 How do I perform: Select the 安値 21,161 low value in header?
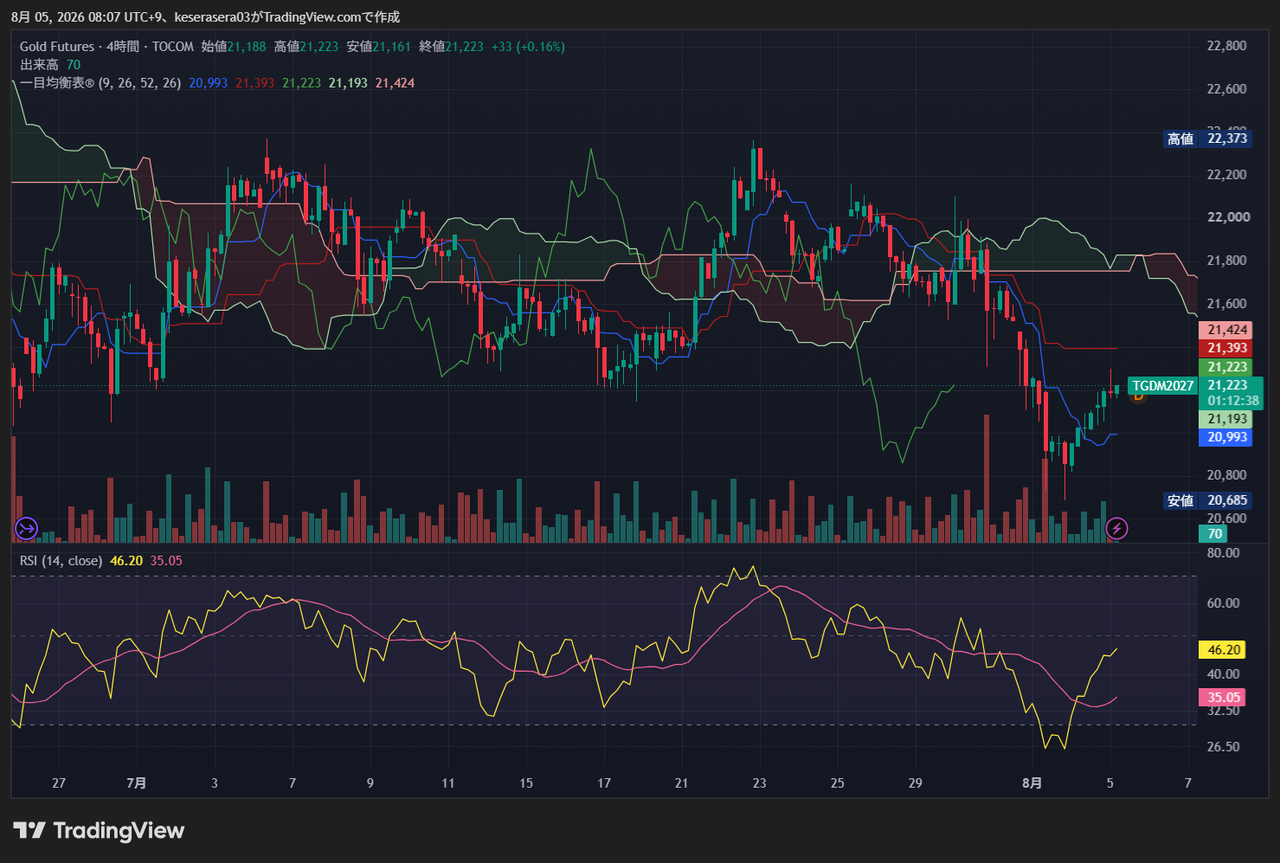379,47
